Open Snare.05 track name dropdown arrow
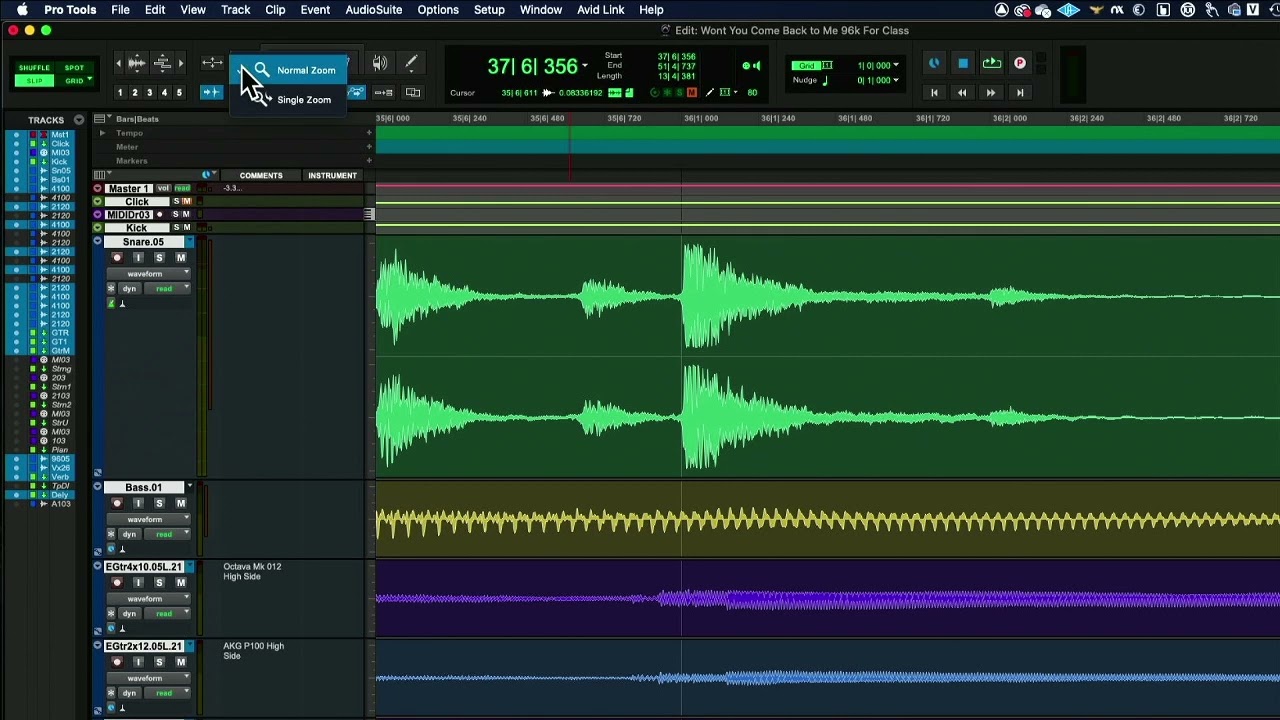The height and width of the screenshot is (720, 1280). tap(189, 242)
